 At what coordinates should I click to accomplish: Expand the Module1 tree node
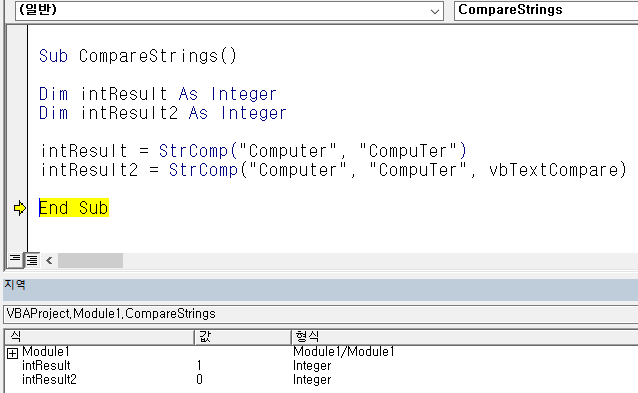point(12,353)
